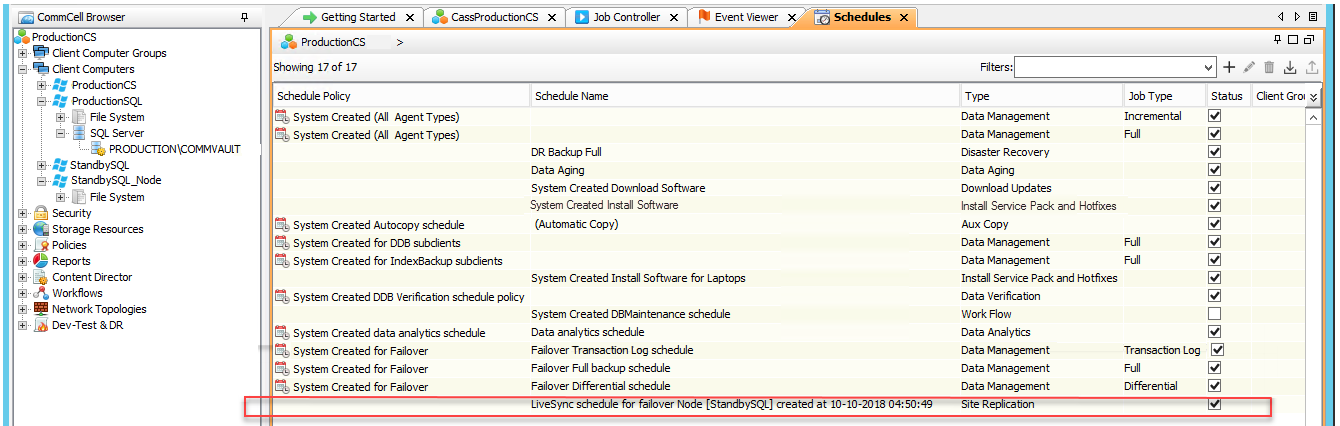Image resolution: width=1340 pixels, height=426 pixels.
Task: Click the PRODUCTION\COMMVAULT instance icon
Action: point(99,149)
